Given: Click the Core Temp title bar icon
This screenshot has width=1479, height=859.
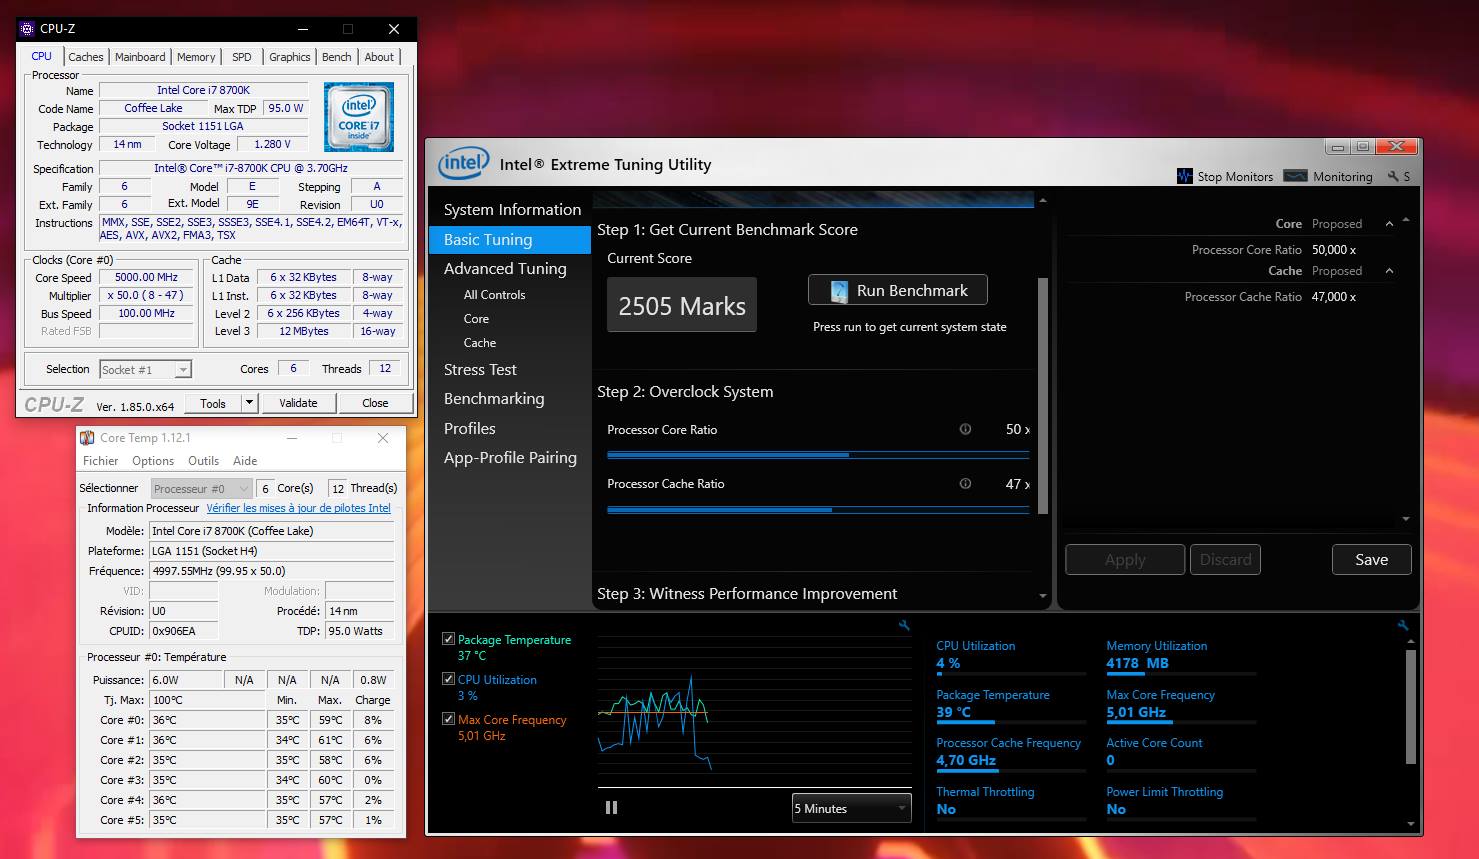Looking at the screenshot, I should click(x=87, y=438).
